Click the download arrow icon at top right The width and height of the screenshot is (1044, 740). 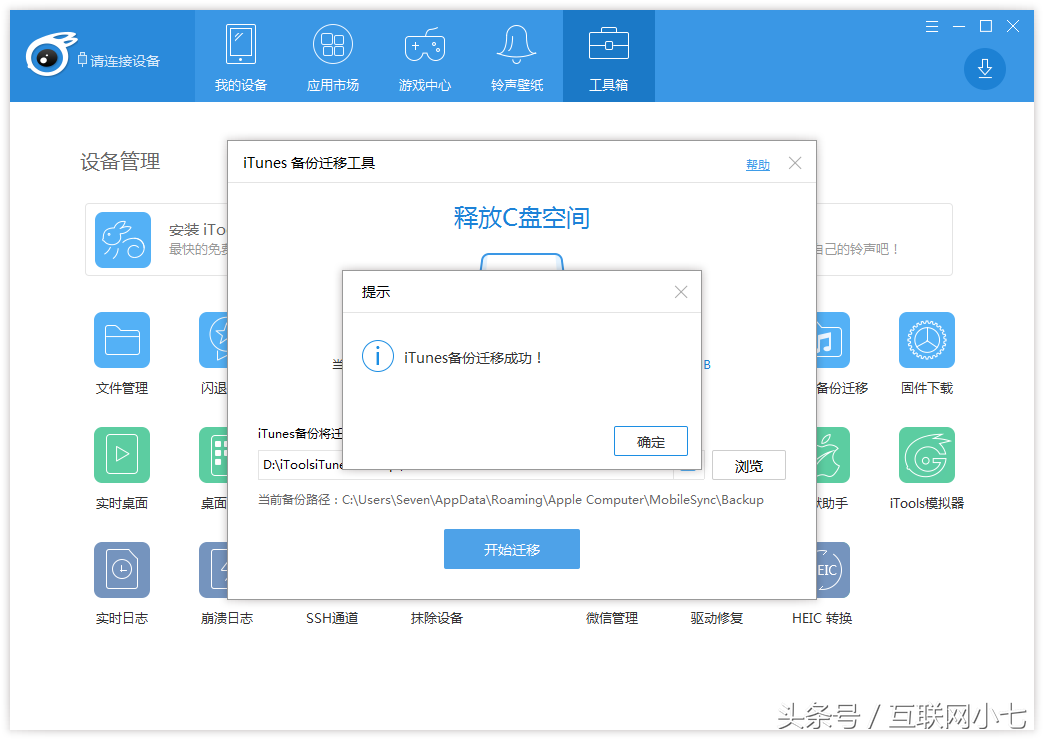point(984,68)
